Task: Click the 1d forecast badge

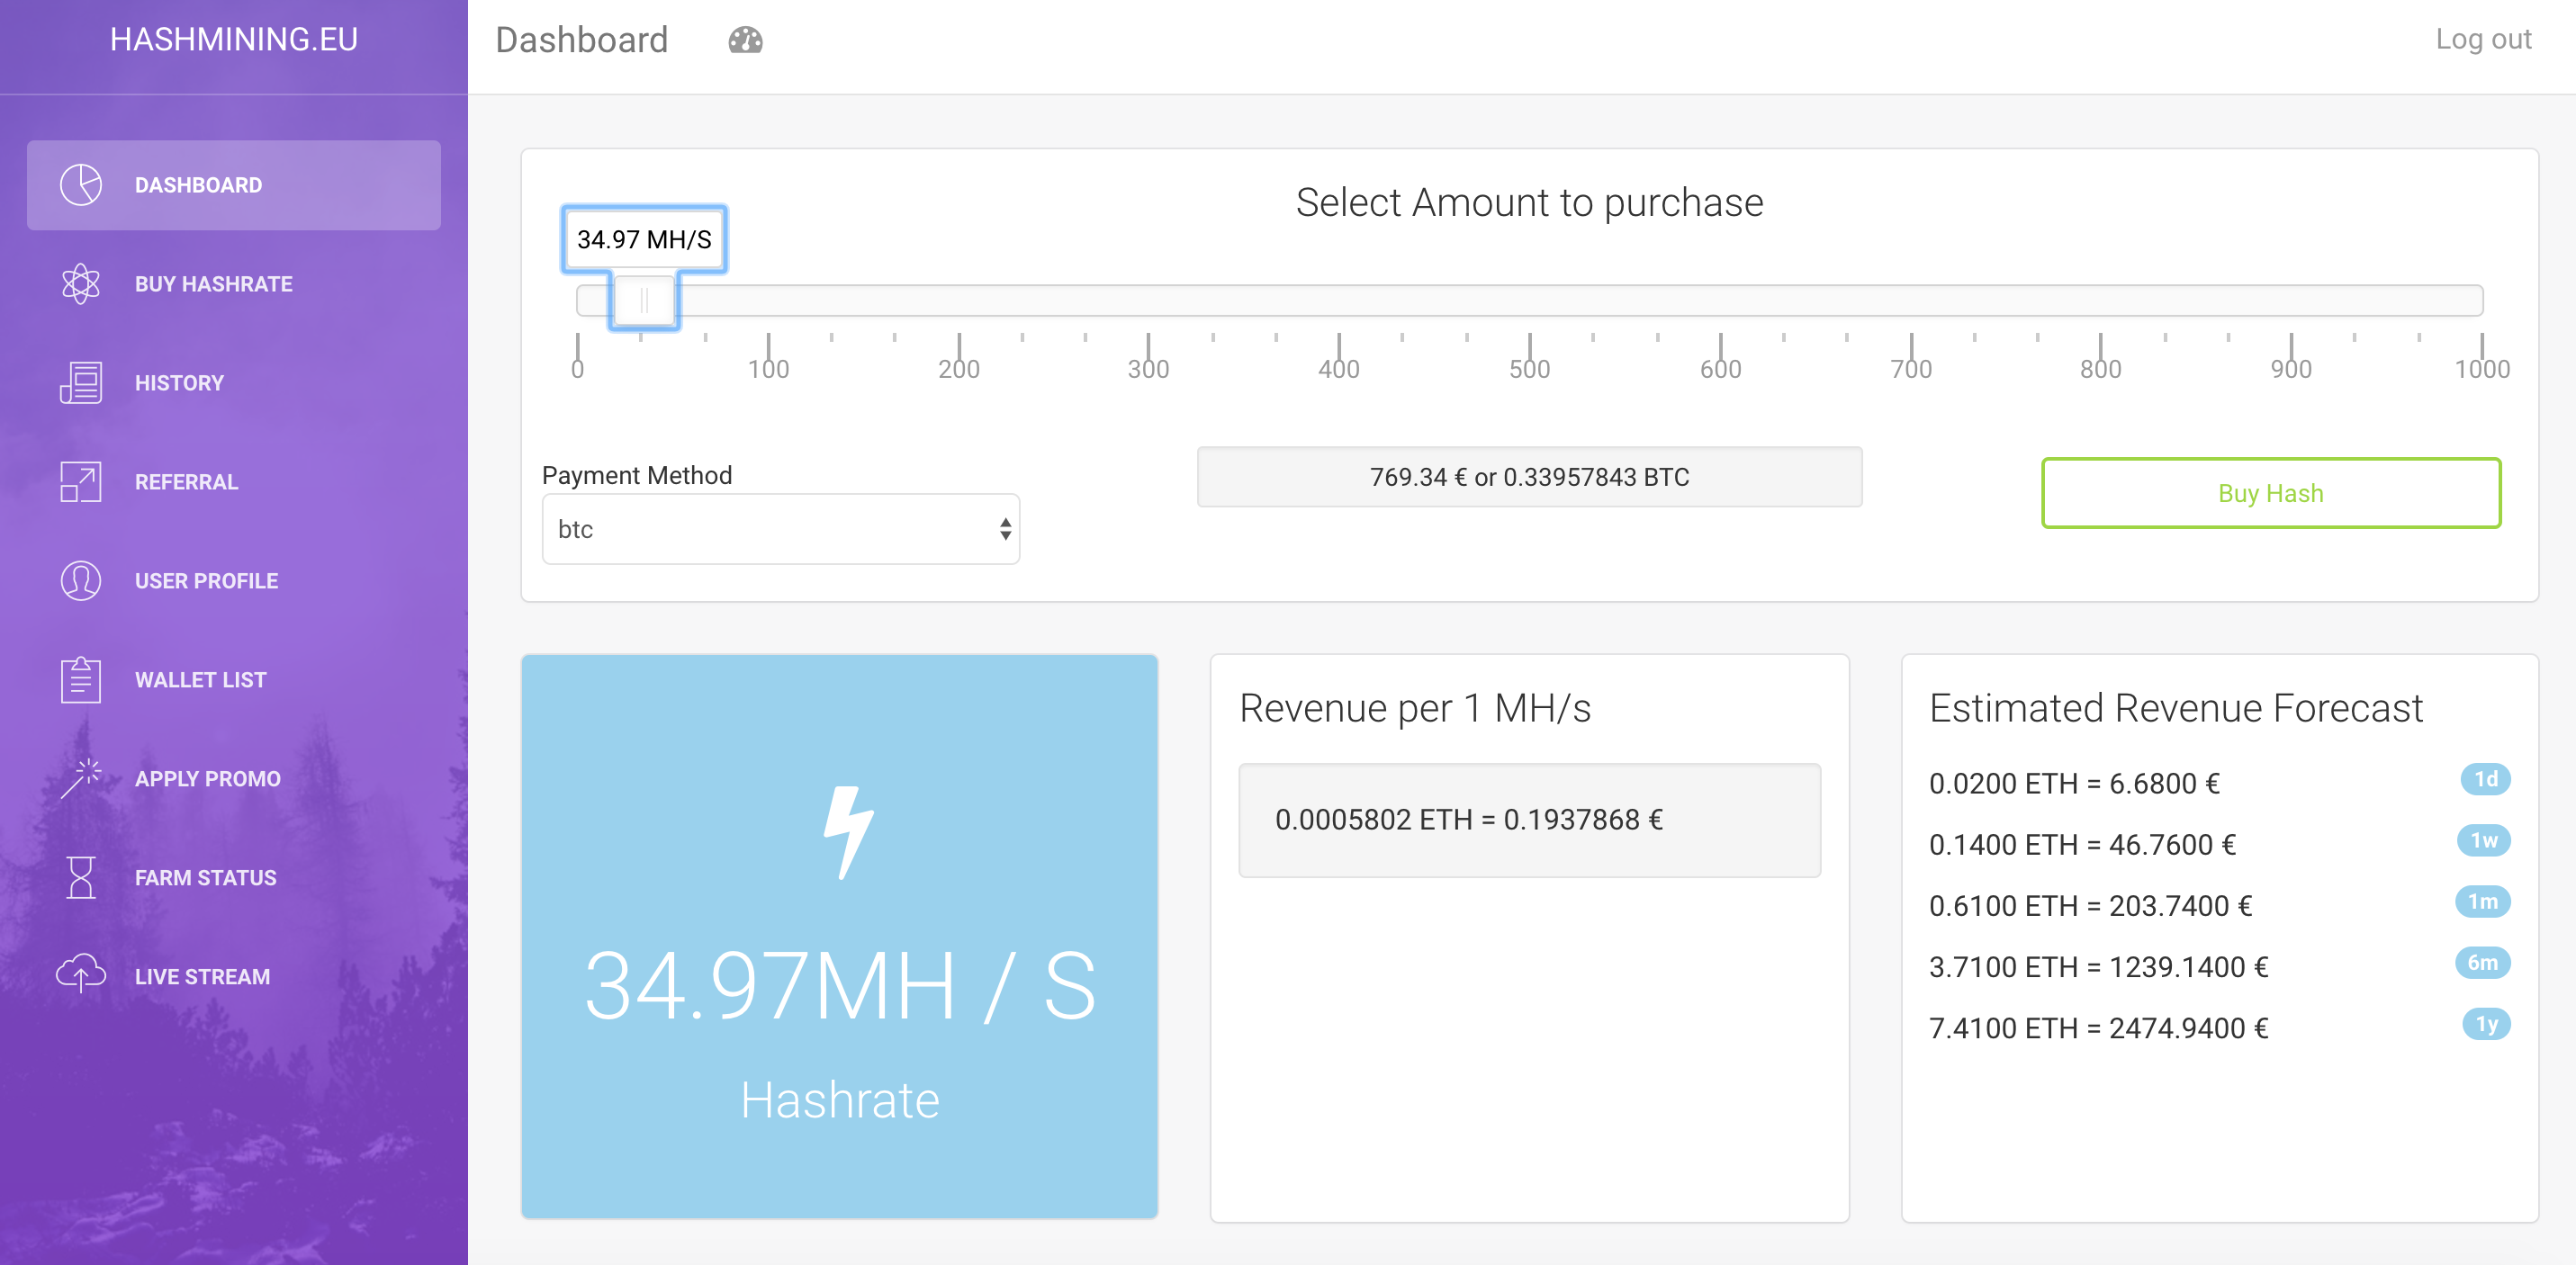Action: 2485,779
